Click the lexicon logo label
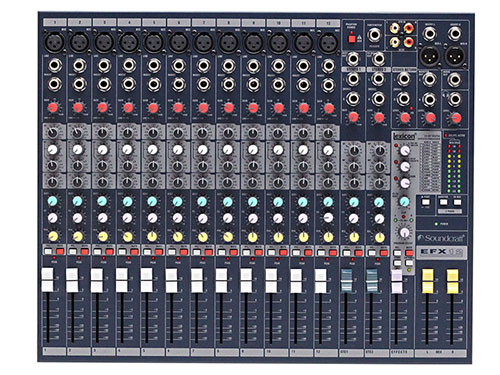This screenshot has height=375, width=500. click(404, 136)
